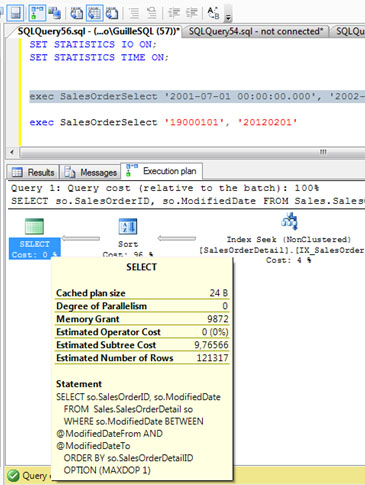Select the SELECT operator node in plan
The width and height of the screenshot is (365, 485).
coord(34,238)
